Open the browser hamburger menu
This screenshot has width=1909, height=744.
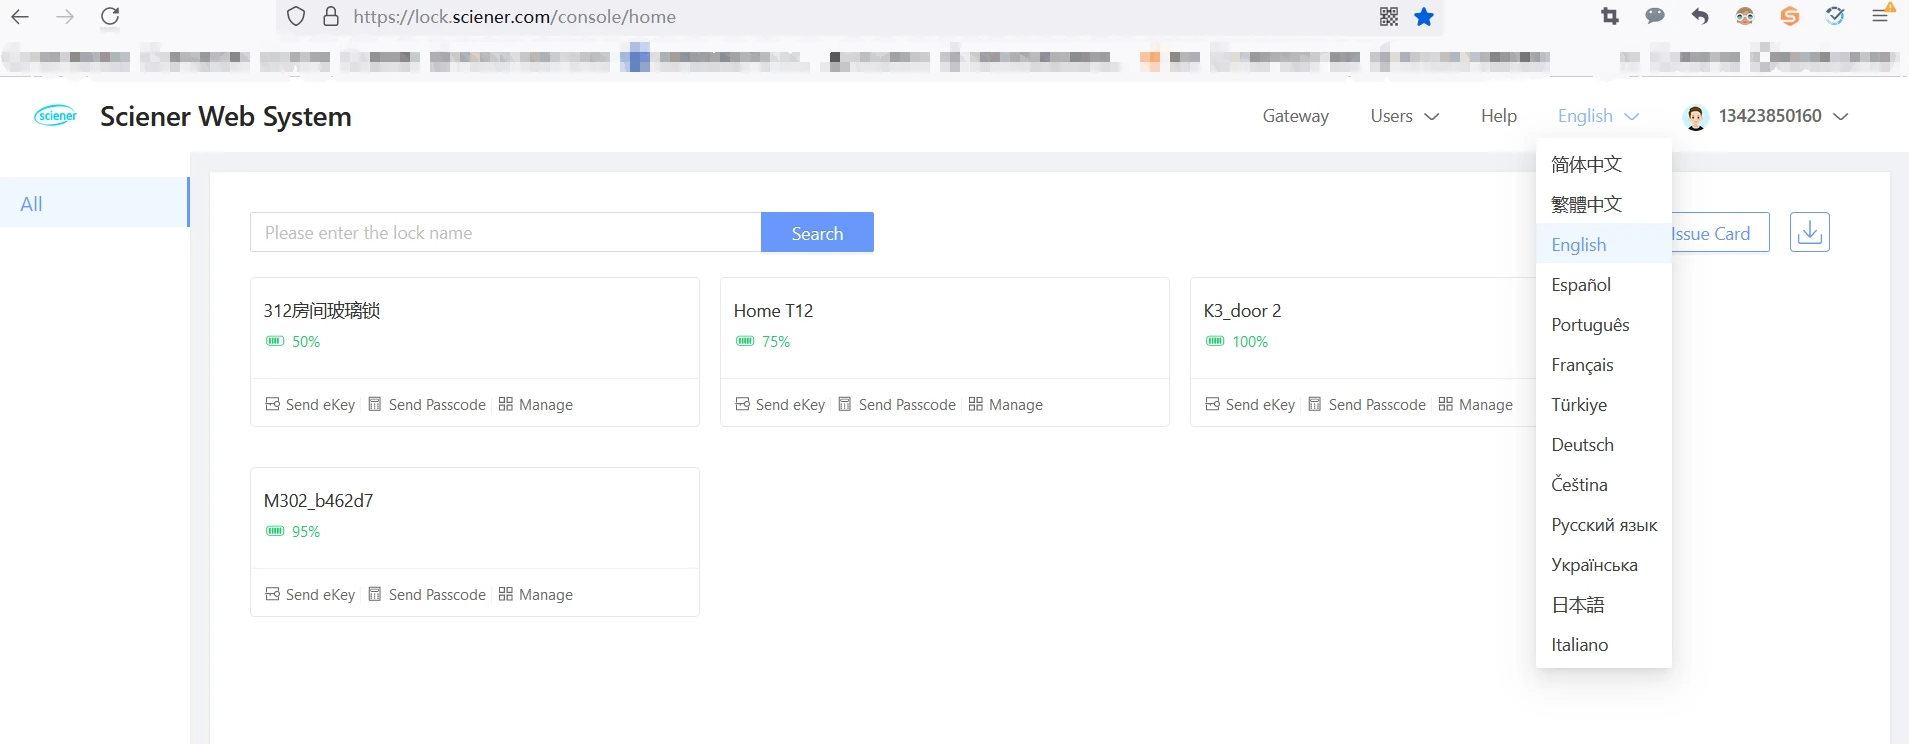click(x=1881, y=17)
